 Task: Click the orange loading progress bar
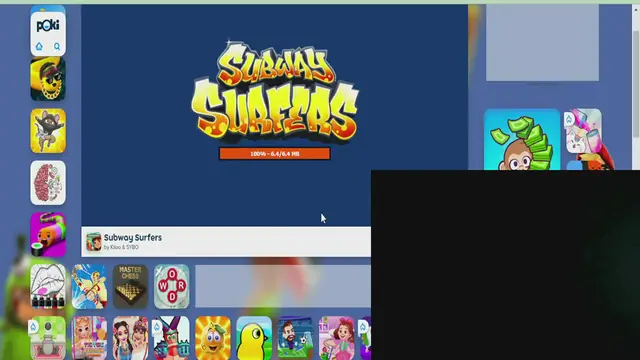pos(275,154)
